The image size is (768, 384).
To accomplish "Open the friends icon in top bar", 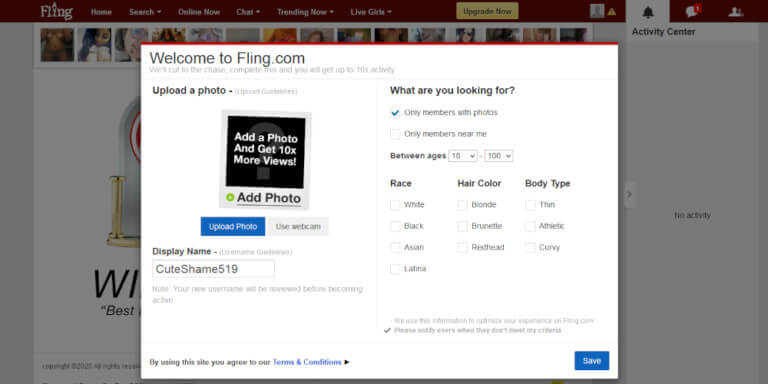I will click(x=736, y=12).
